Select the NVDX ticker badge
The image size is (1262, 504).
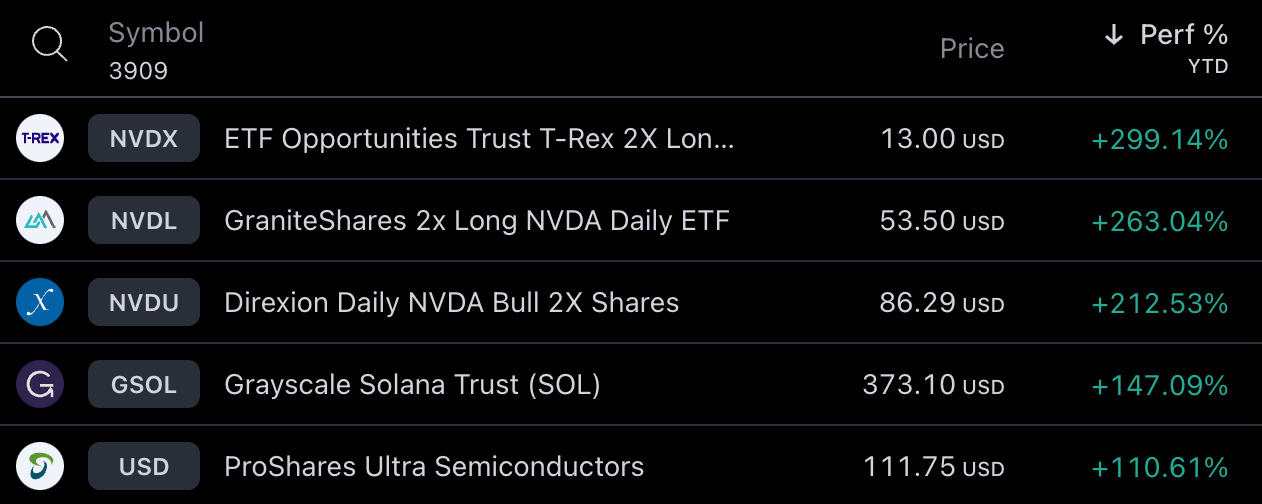[144, 139]
